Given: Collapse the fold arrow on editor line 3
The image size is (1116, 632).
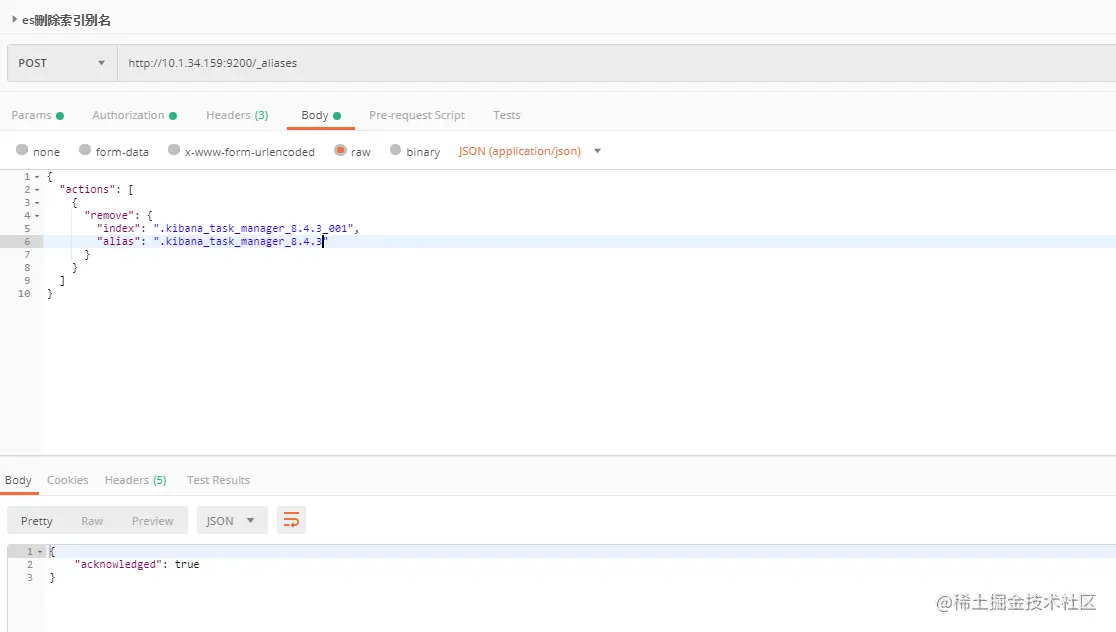Looking at the screenshot, I should [37, 203].
